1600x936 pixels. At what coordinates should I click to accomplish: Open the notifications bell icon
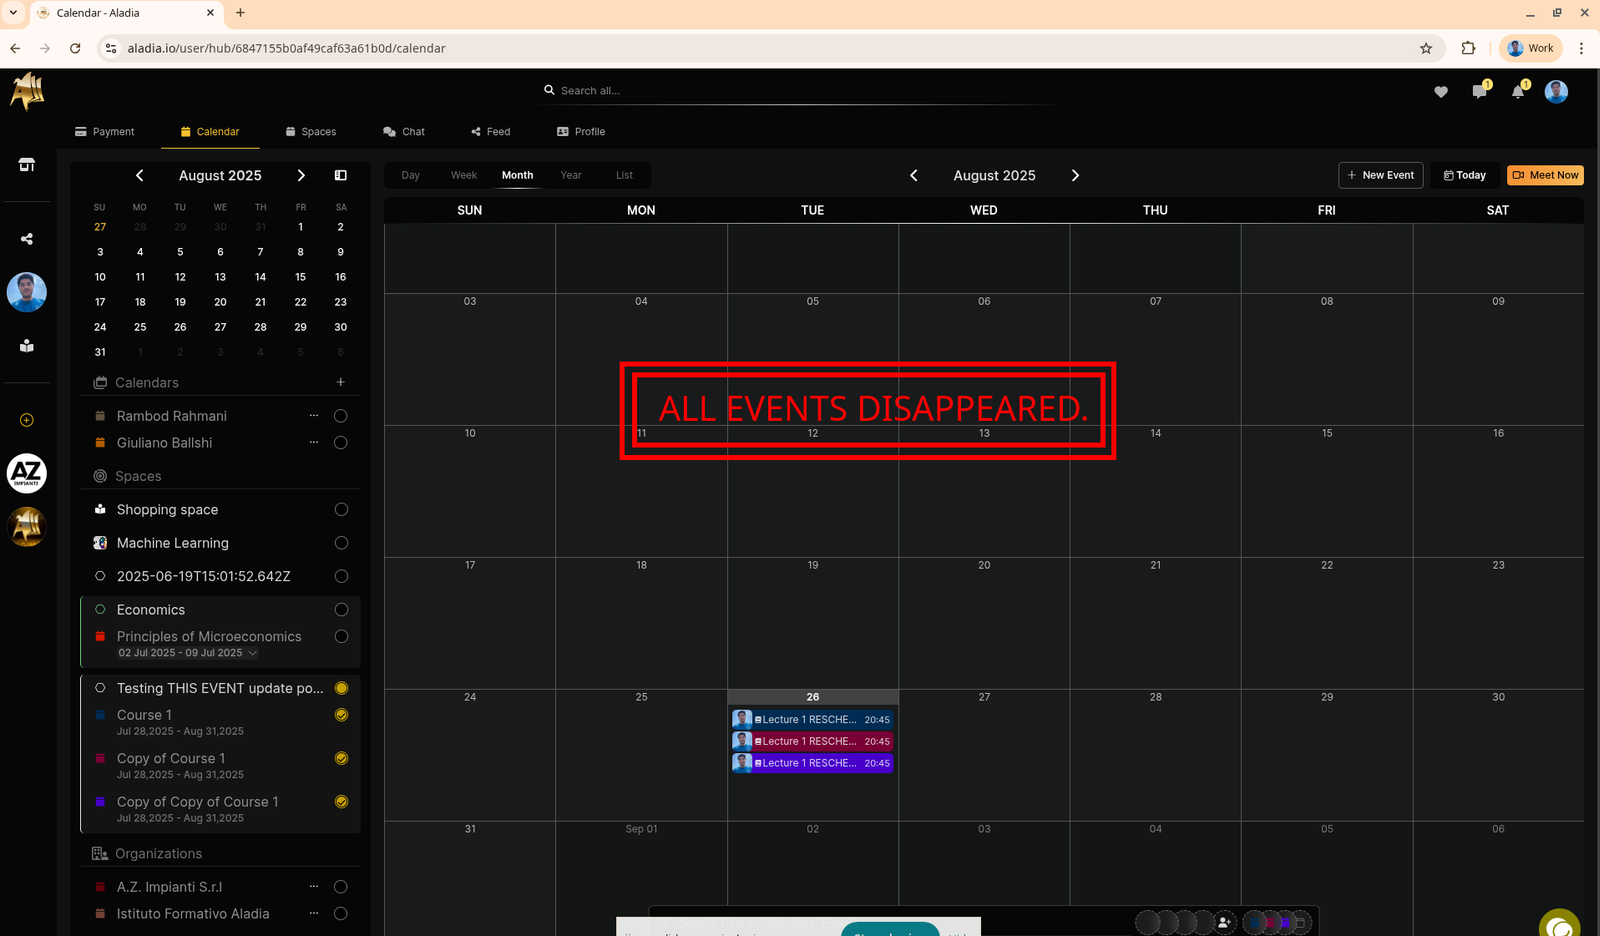pyautogui.click(x=1519, y=91)
